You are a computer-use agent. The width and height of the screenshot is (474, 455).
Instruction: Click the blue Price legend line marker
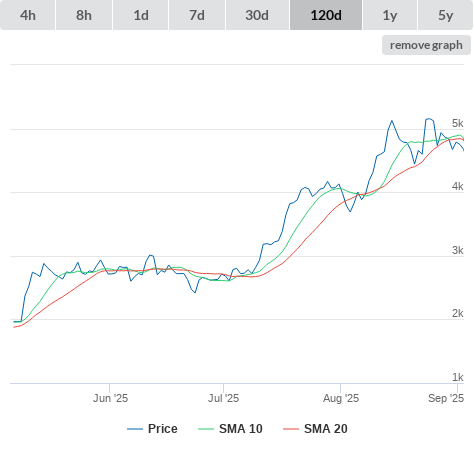click(135, 429)
